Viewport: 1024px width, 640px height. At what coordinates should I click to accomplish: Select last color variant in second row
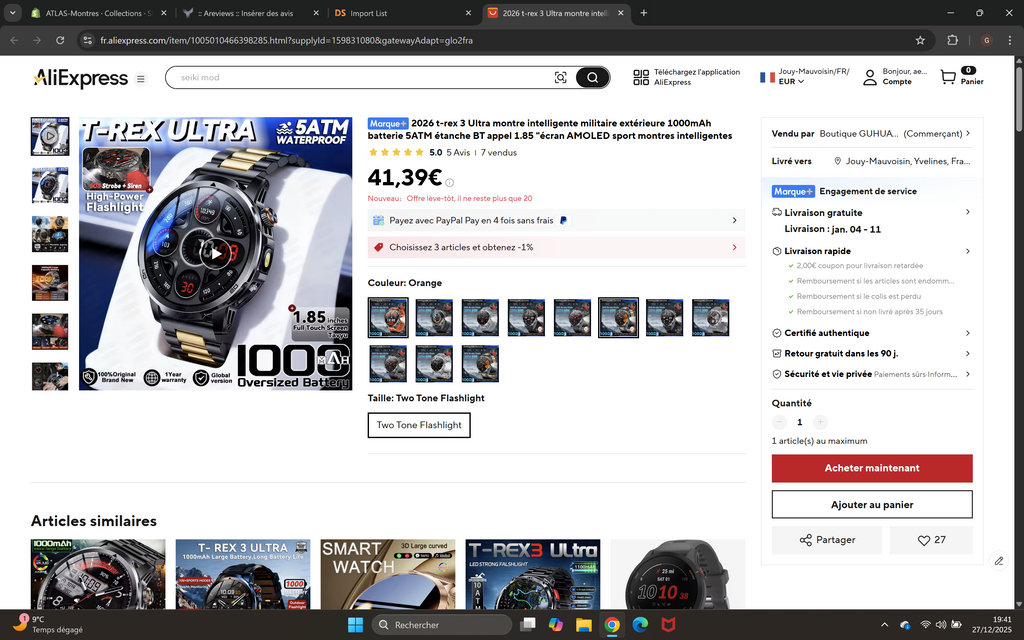pos(480,364)
